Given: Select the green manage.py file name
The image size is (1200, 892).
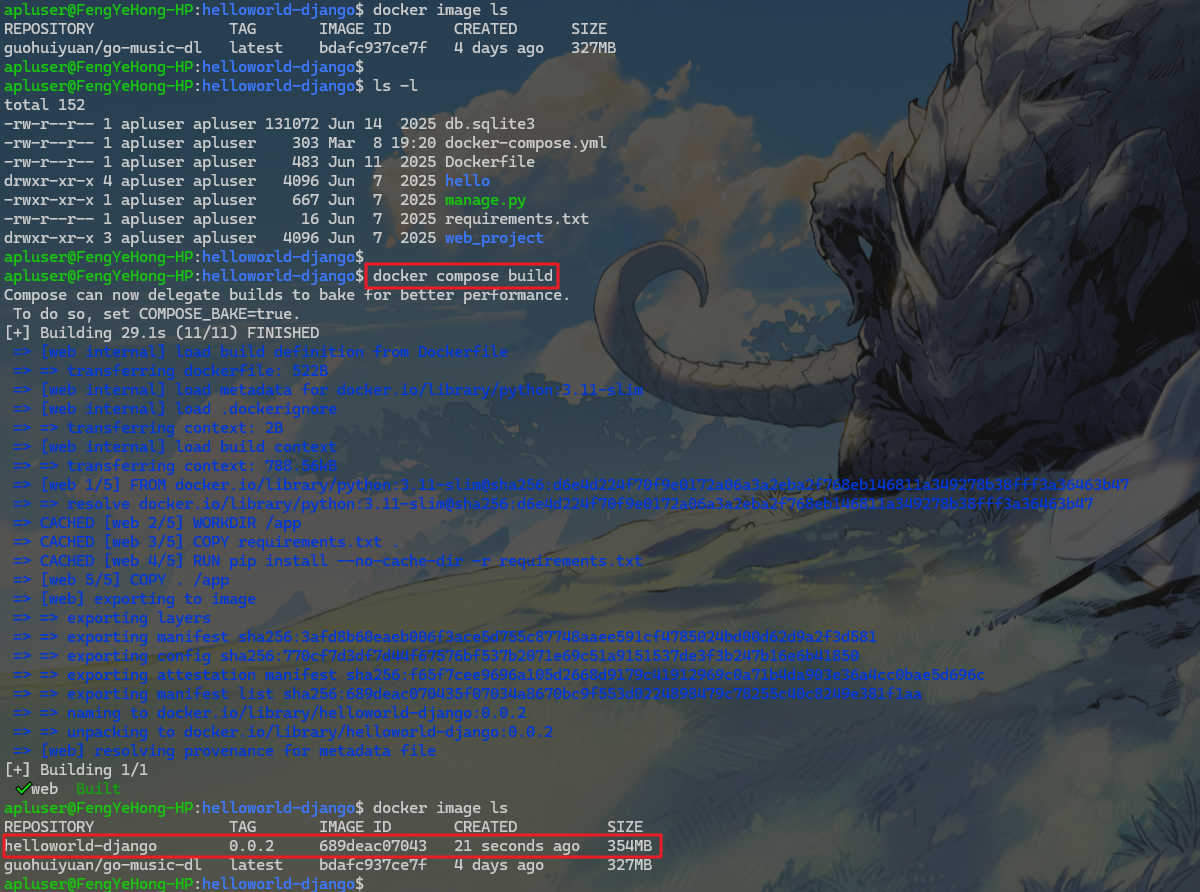Looking at the screenshot, I should point(485,200).
